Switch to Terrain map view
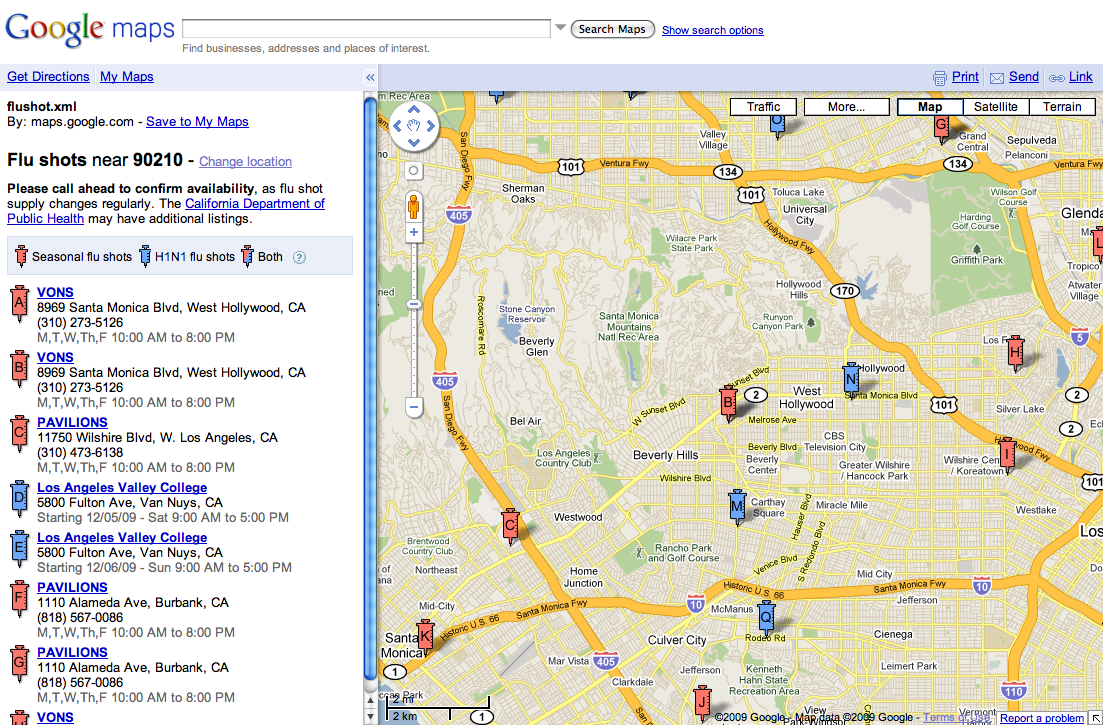The image size is (1103, 725). 1062,107
